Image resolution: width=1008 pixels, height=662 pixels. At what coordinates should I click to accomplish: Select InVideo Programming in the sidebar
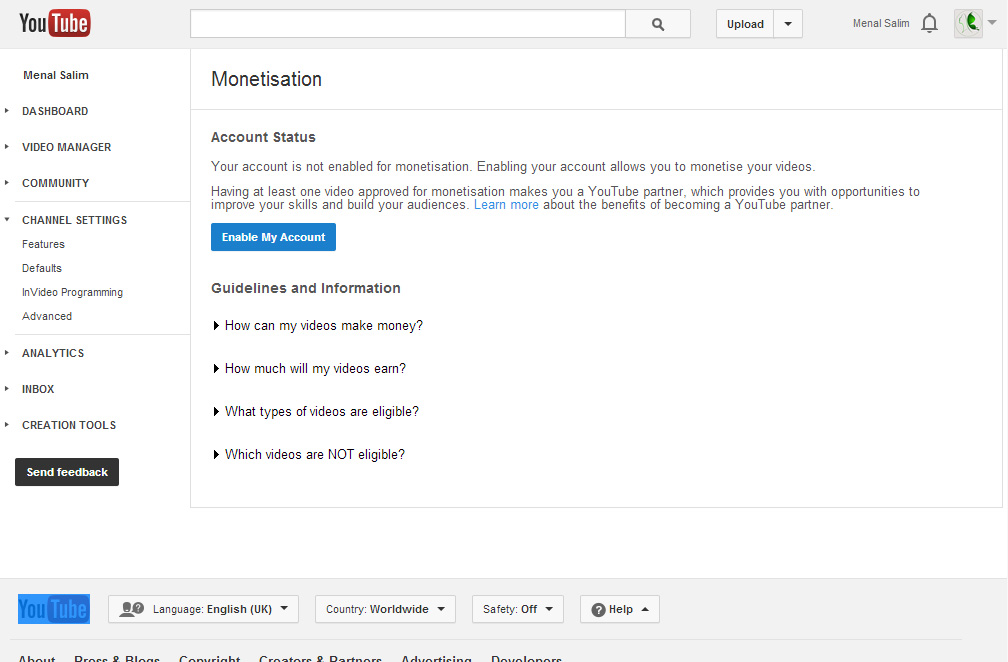pos(72,292)
